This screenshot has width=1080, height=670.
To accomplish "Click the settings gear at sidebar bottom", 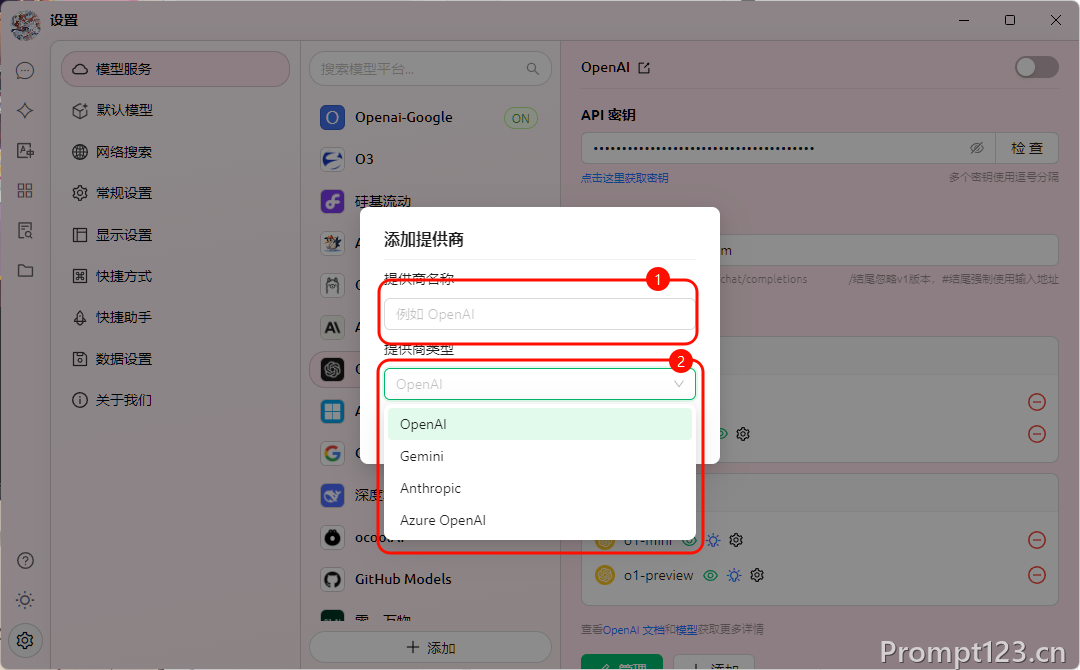I will point(25,640).
